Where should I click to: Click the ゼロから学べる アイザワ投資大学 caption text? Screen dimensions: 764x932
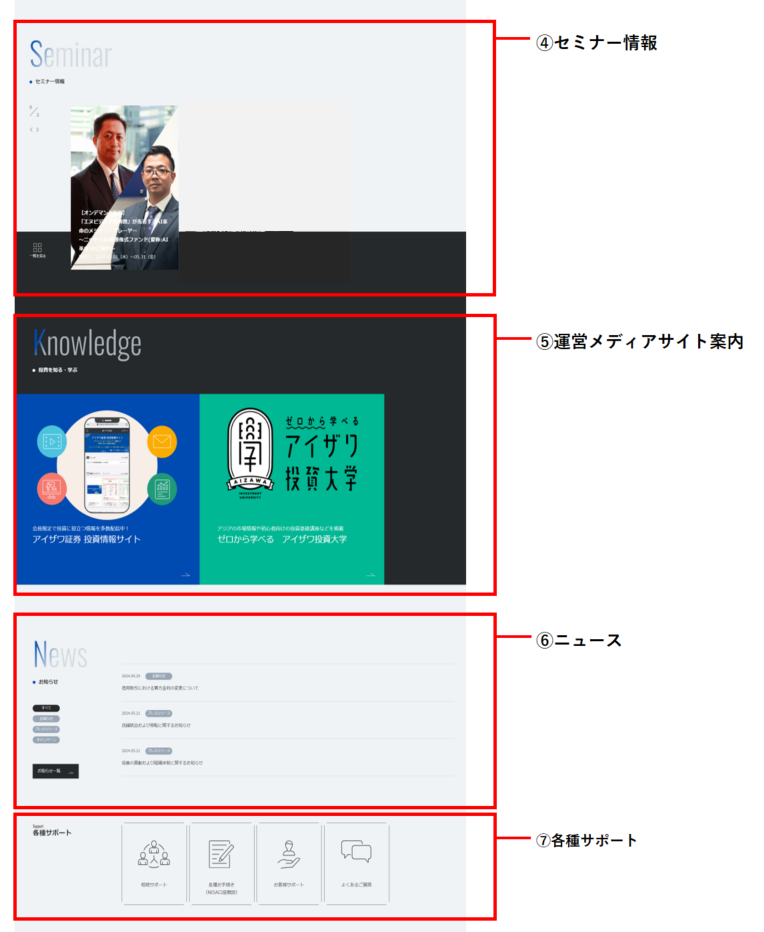tap(282, 539)
